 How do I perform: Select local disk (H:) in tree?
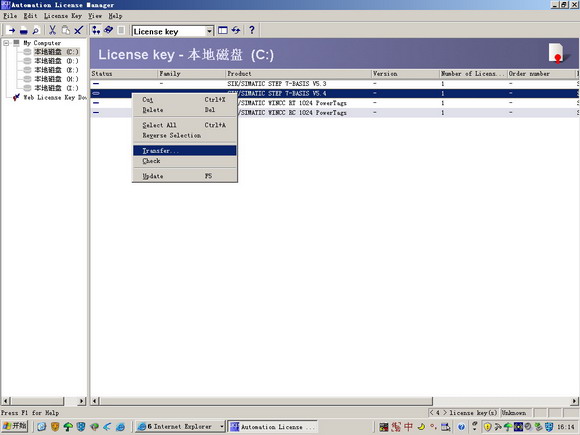point(57,79)
